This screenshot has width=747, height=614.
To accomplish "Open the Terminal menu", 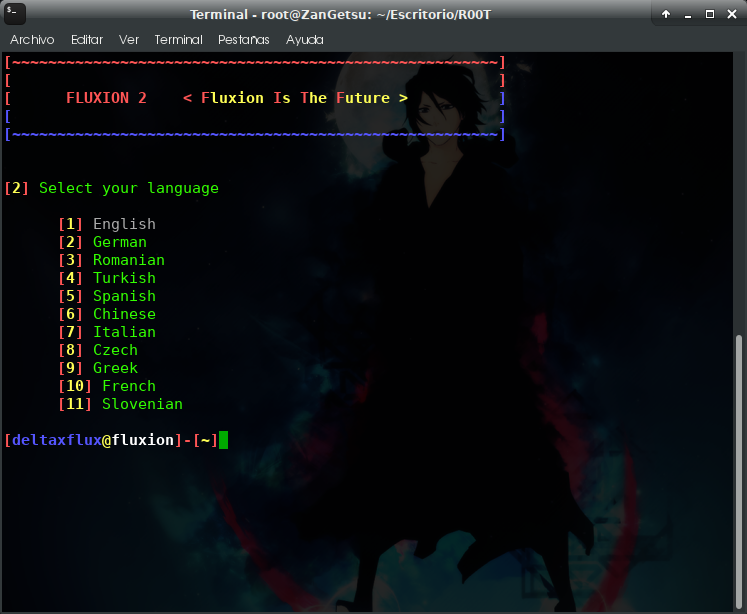I will tap(178, 40).
